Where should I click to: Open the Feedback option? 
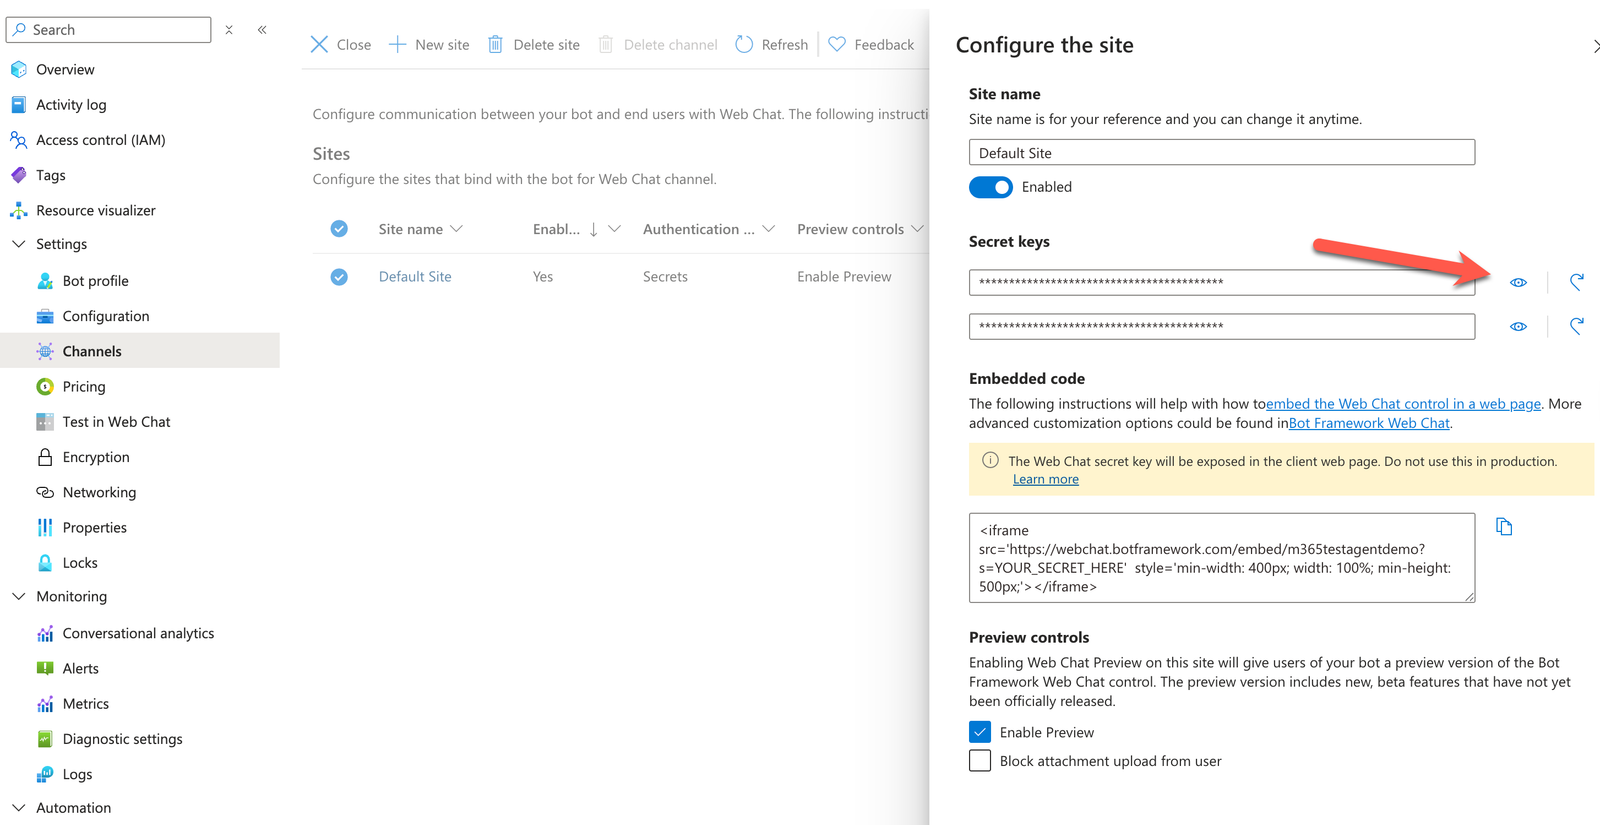(x=871, y=45)
